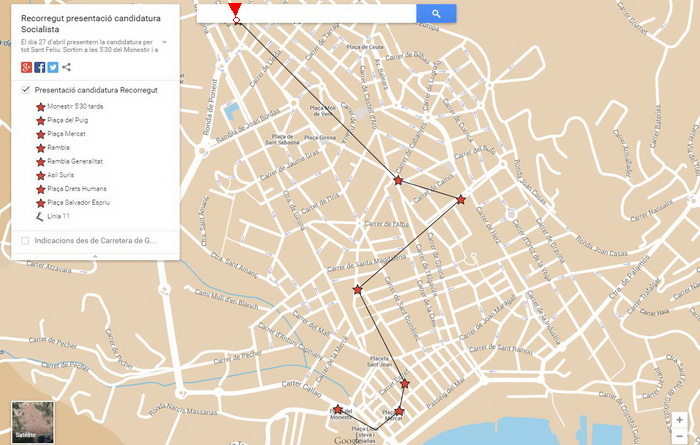
Task: Select Plaça del Puig in the list
Action: pos(67,120)
